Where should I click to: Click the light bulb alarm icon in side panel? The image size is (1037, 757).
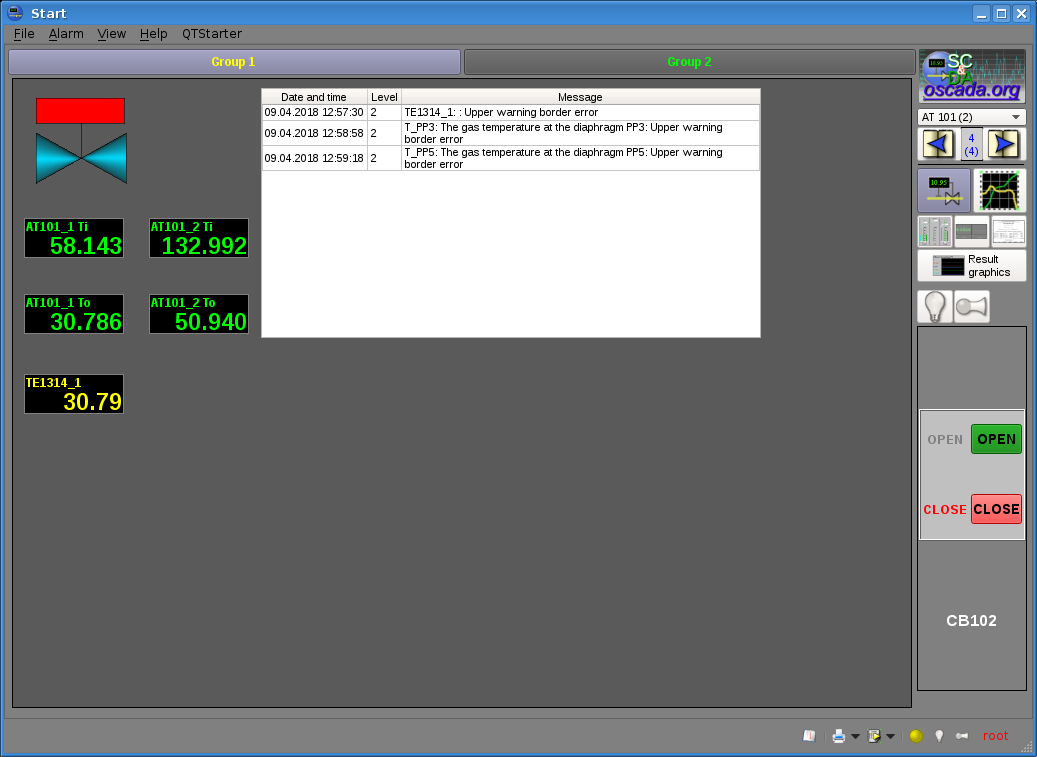pyautogui.click(x=934, y=307)
